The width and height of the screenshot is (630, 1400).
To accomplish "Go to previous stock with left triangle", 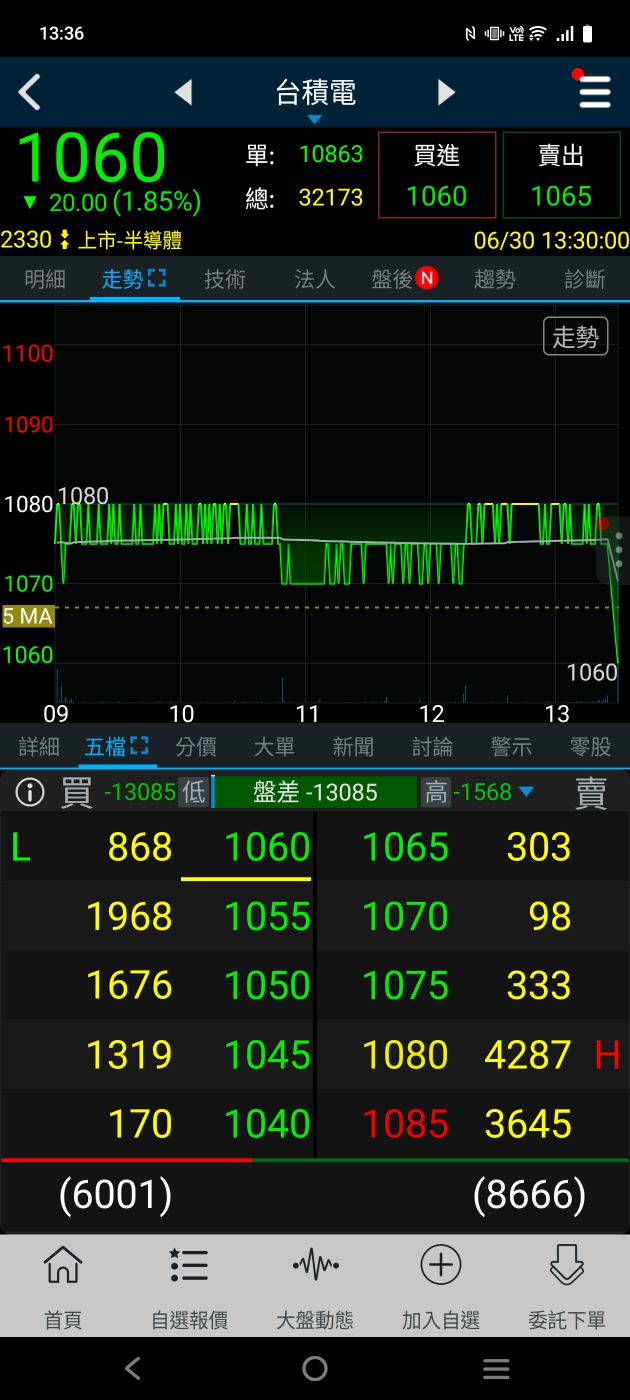I will click(x=183, y=93).
